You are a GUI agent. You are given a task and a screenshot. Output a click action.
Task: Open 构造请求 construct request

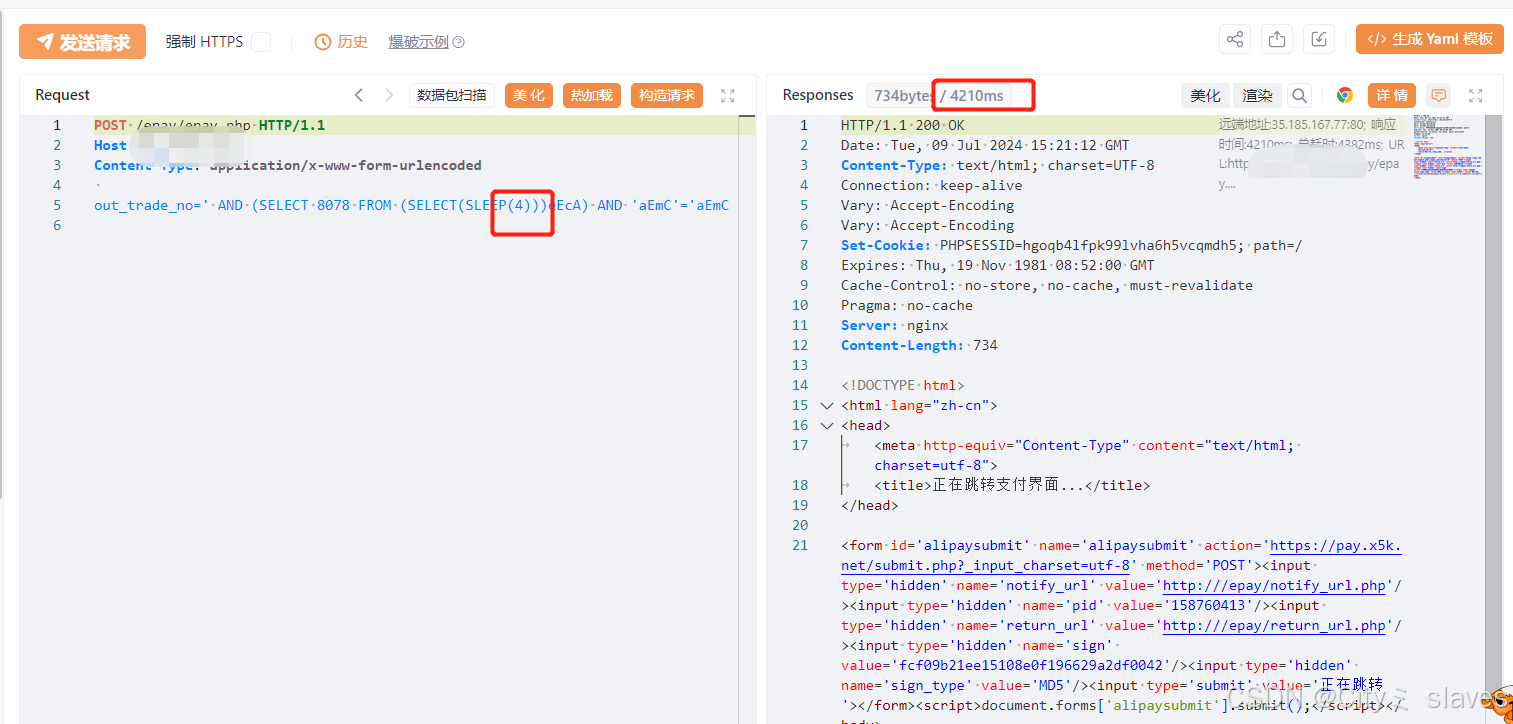click(x=666, y=95)
